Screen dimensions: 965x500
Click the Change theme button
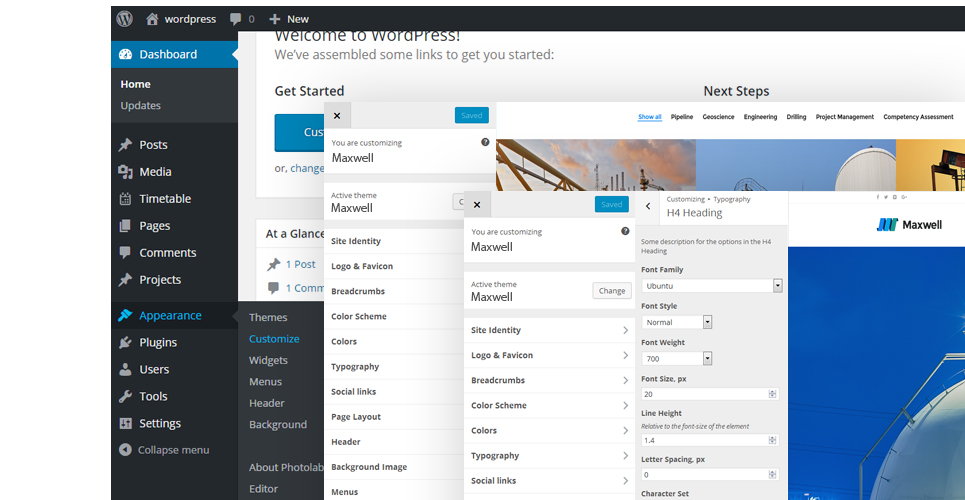tap(612, 291)
